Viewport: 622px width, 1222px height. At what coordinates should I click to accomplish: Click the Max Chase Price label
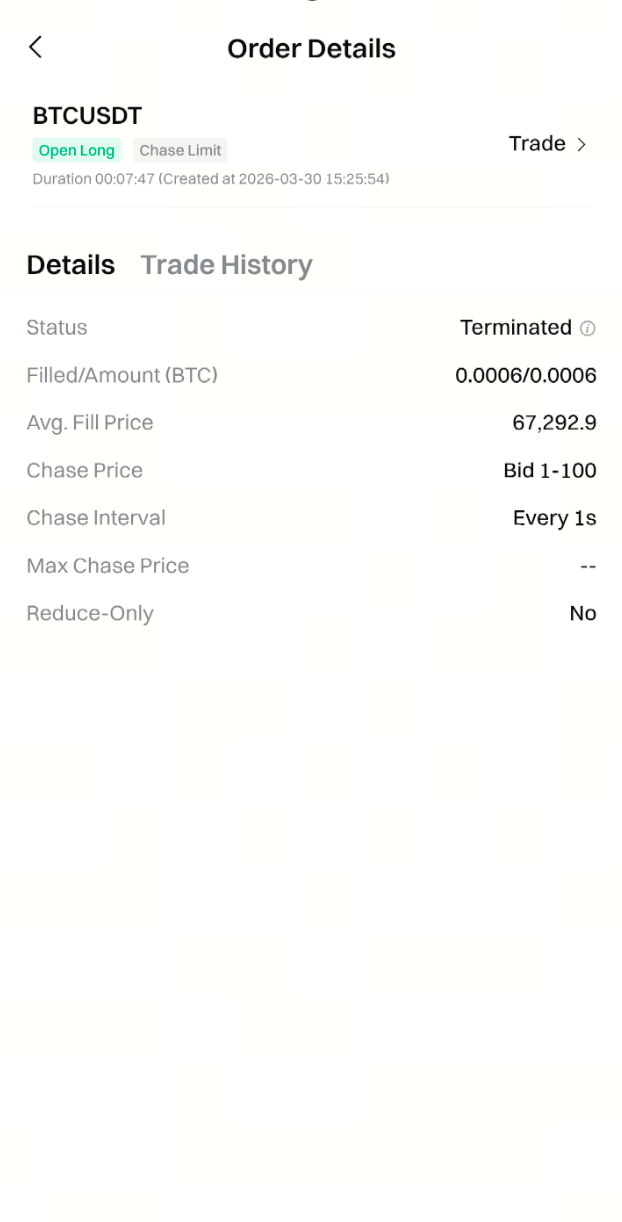coord(108,566)
